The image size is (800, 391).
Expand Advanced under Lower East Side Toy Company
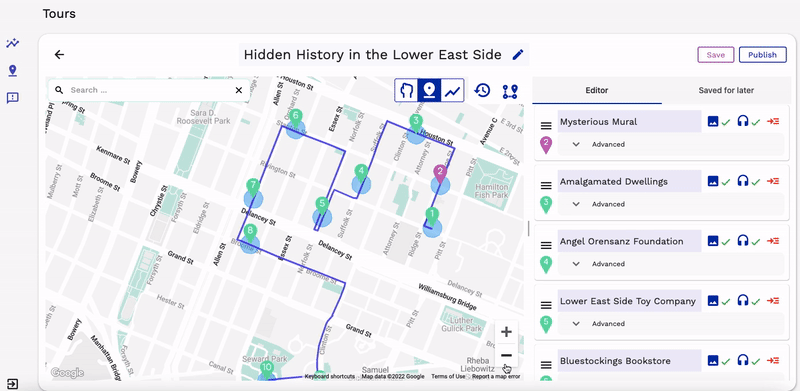pyautogui.click(x=670, y=324)
